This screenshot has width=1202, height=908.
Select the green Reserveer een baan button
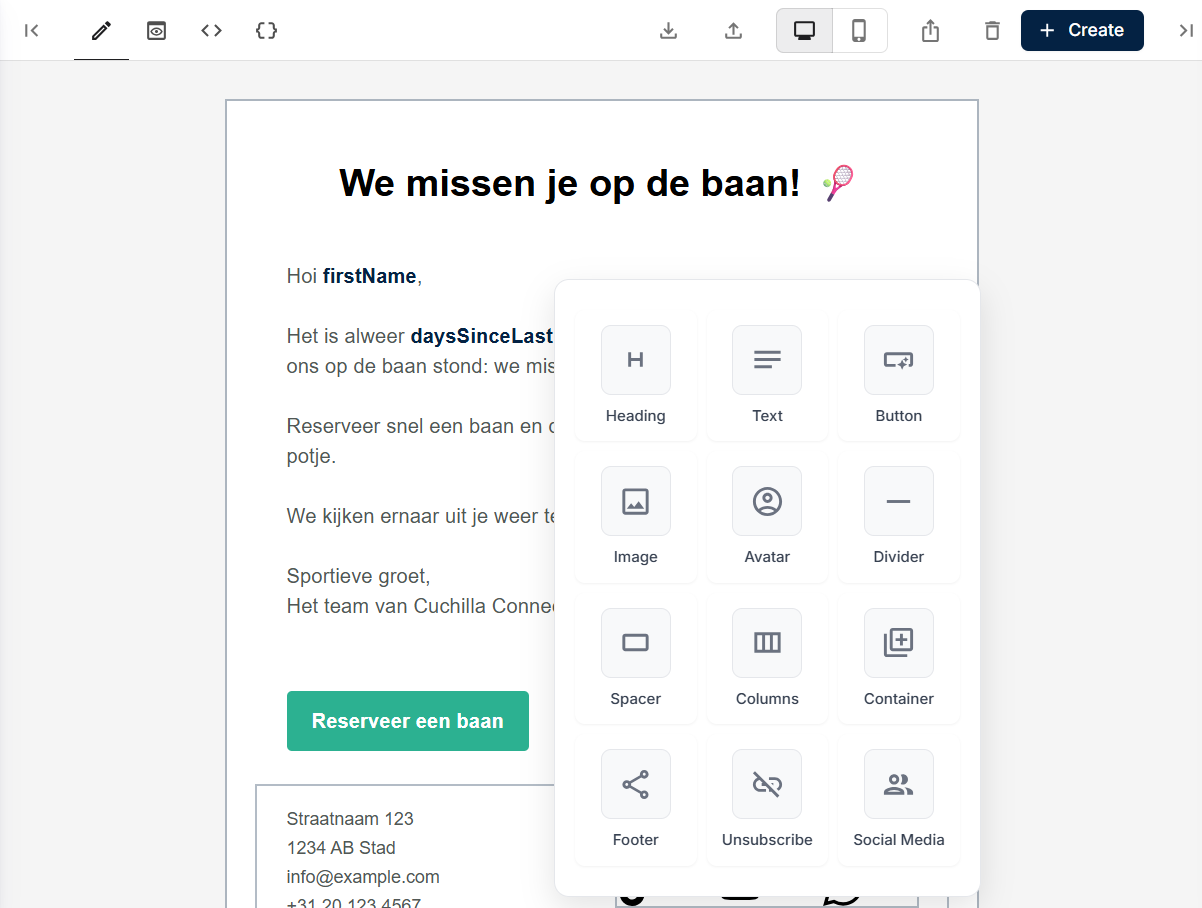(407, 721)
